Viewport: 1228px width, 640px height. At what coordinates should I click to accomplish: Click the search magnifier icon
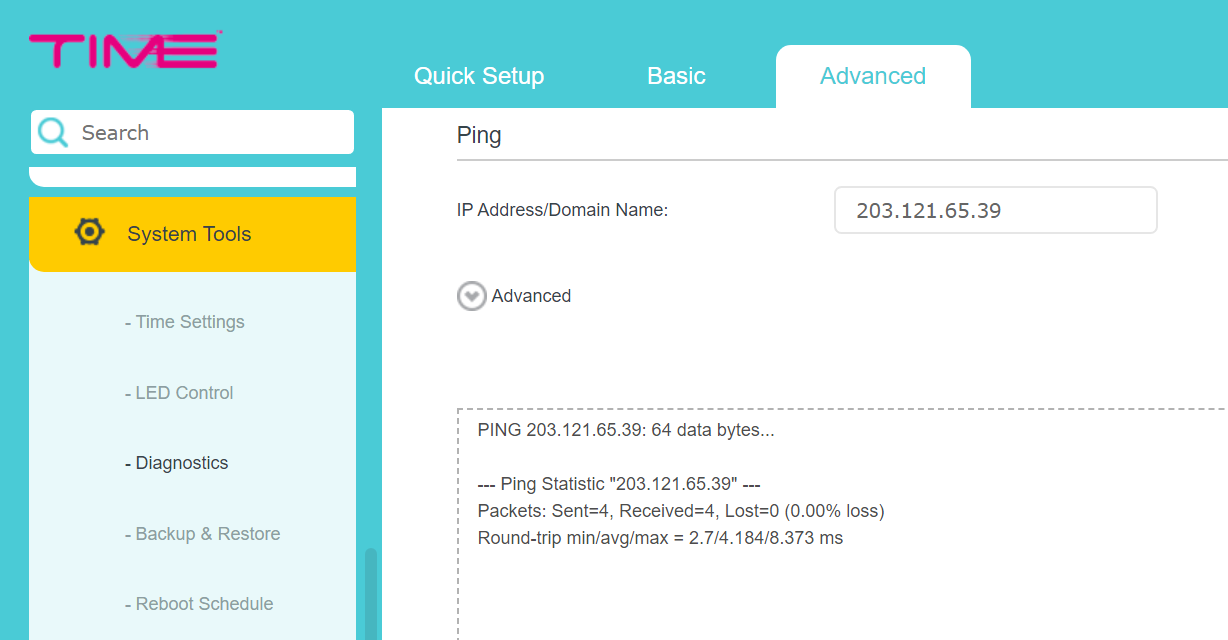(x=53, y=132)
